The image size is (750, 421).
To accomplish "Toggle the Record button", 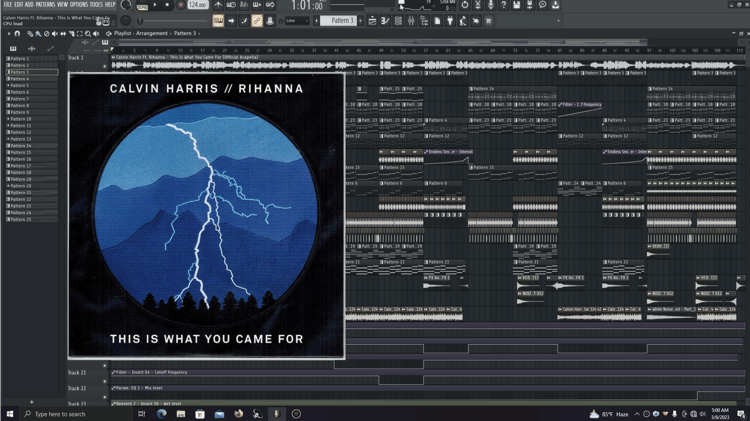I will click(x=181, y=5).
